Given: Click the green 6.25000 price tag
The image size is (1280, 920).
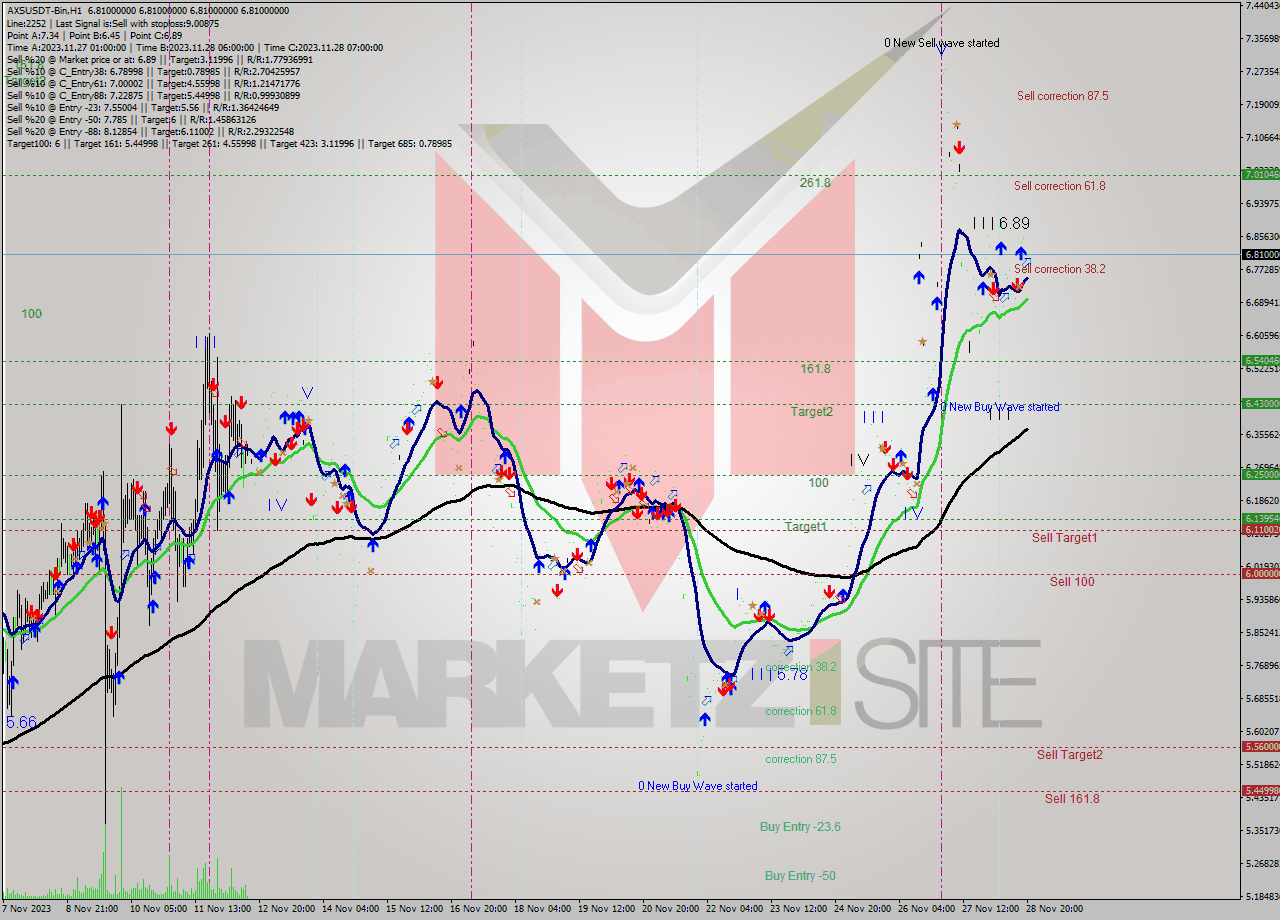Looking at the screenshot, I should [x=1260, y=475].
